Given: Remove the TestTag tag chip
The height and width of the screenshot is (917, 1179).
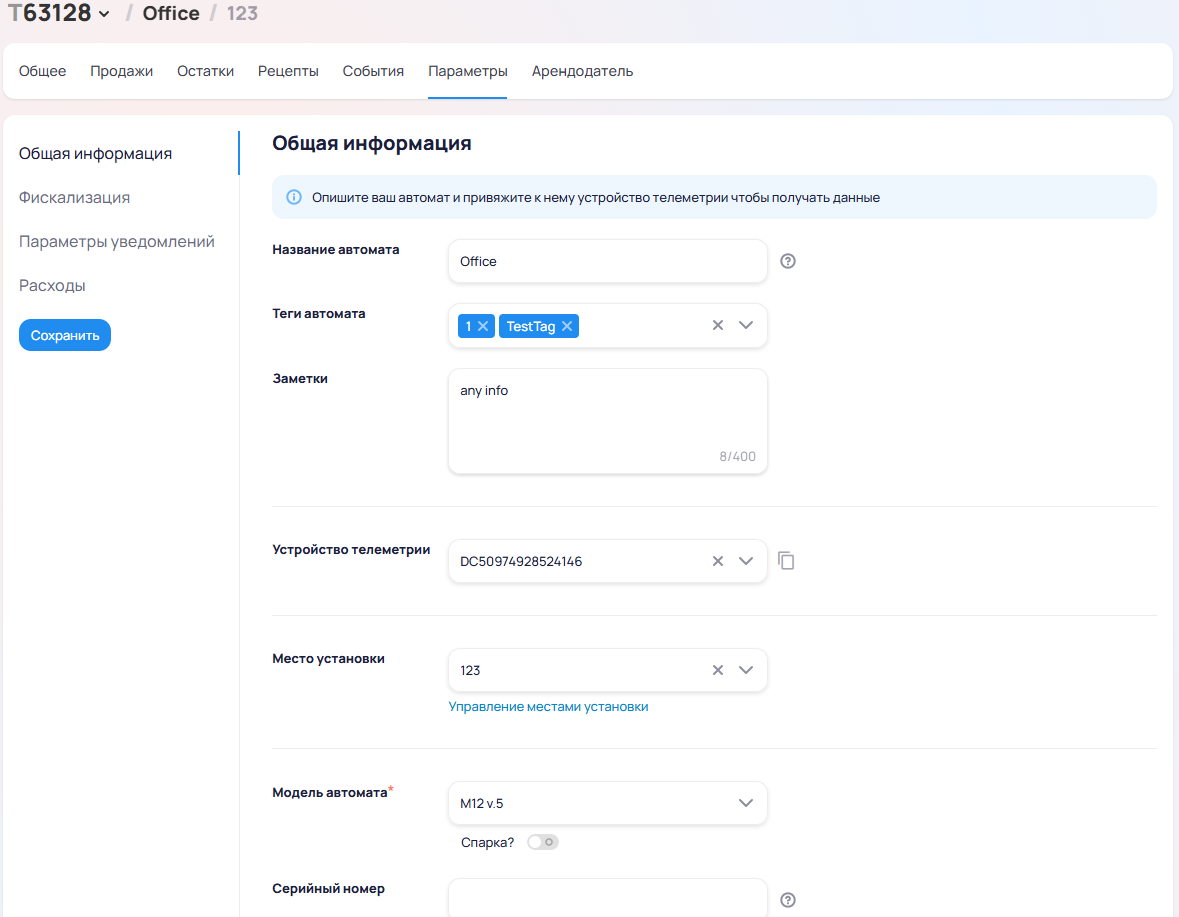Looking at the screenshot, I should pyautogui.click(x=567, y=326).
